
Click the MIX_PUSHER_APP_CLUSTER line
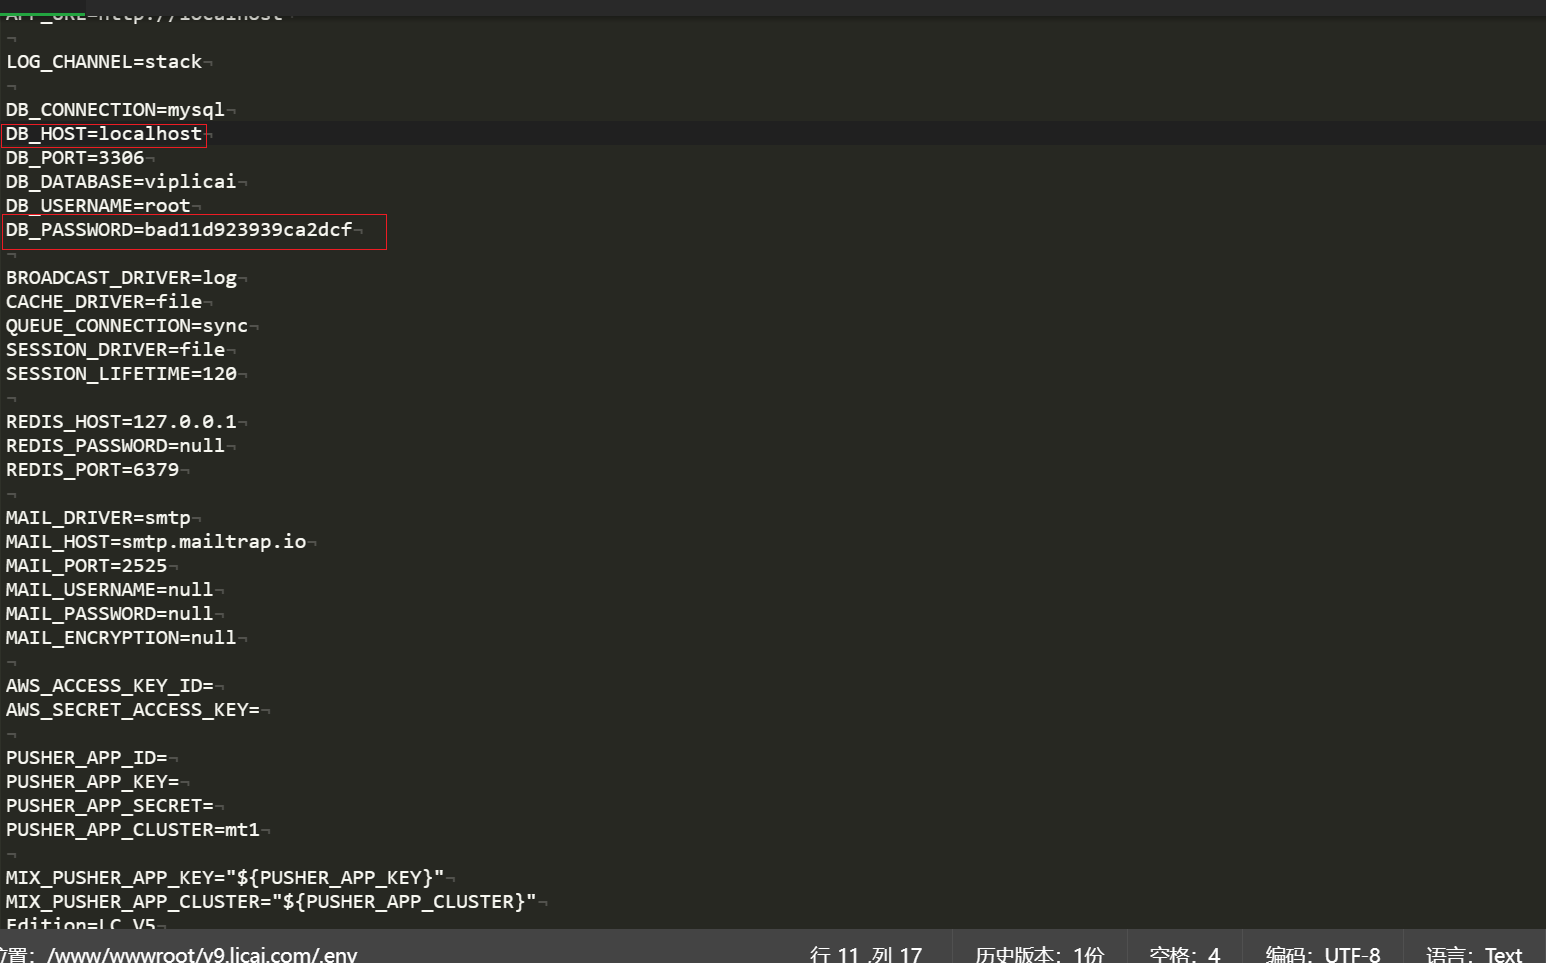pos(271,902)
